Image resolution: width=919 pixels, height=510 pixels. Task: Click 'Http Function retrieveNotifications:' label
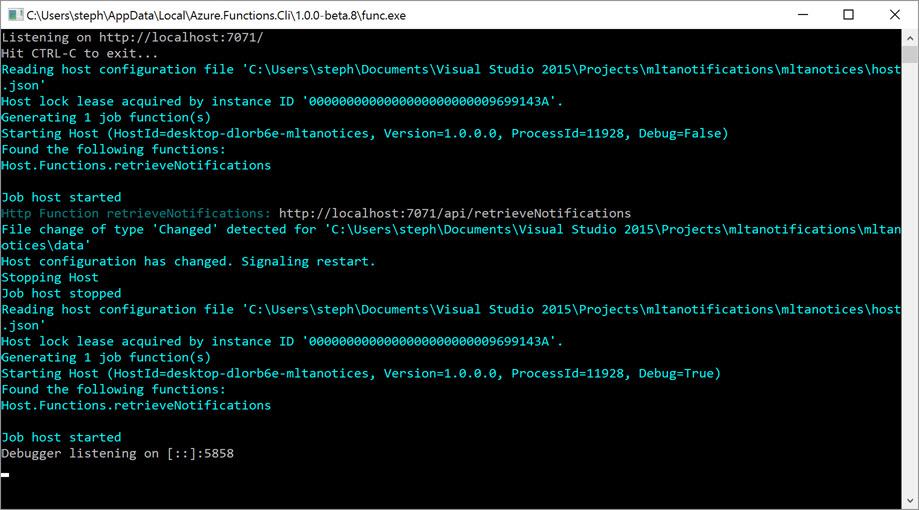coord(136,213)
